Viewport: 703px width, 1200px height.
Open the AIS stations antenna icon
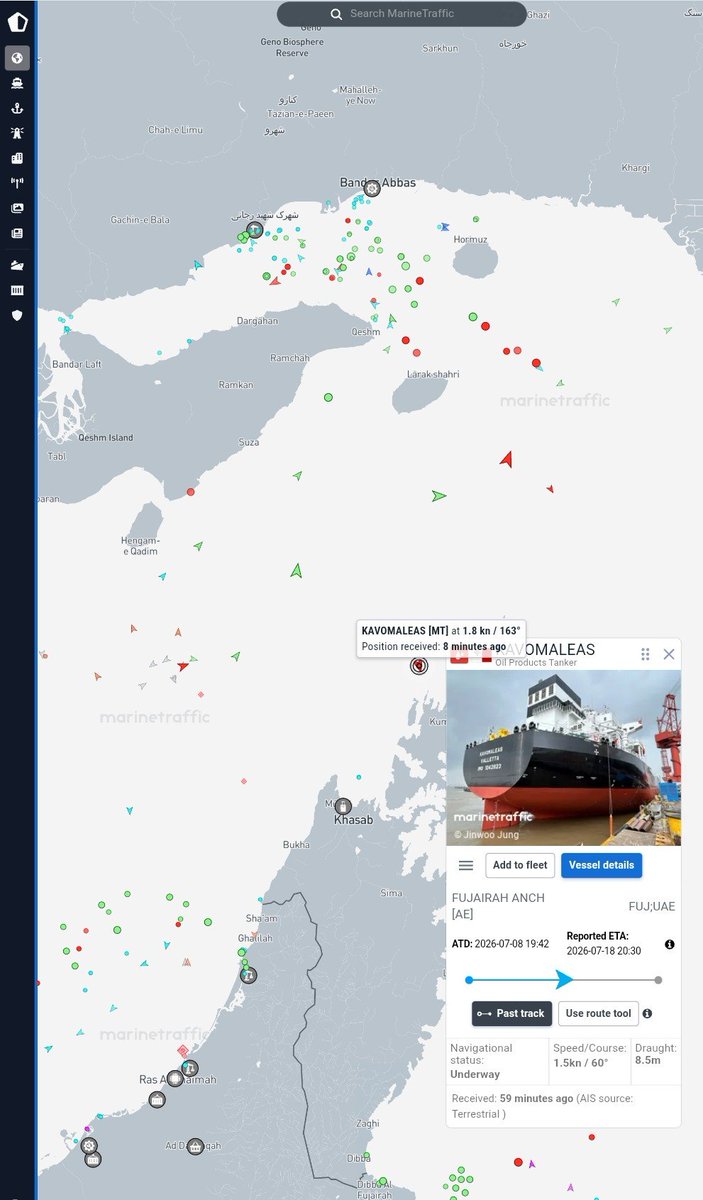17,183
